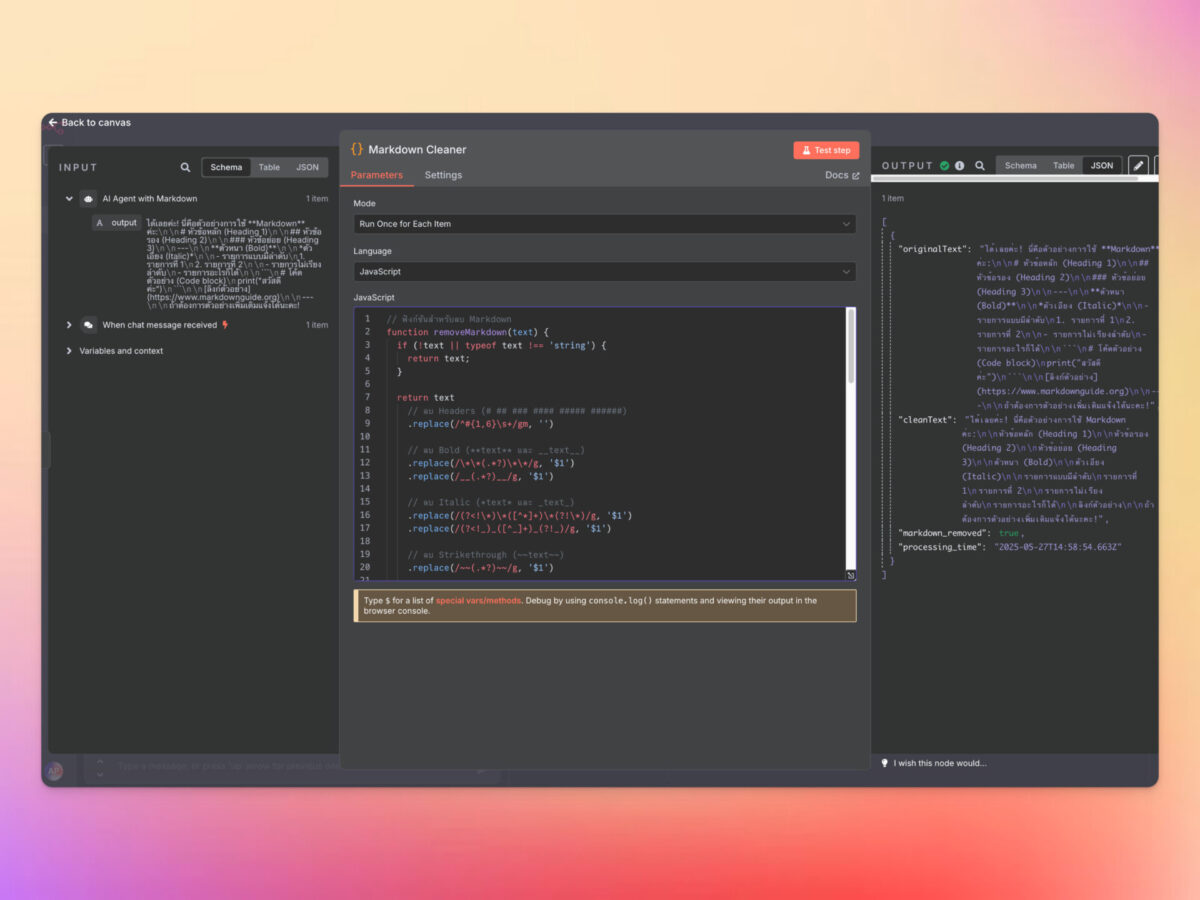The height and width of the screenshot is (900, 1200).
Task: Click the "cleanText" key in output JSON
Action: (925, 420)
